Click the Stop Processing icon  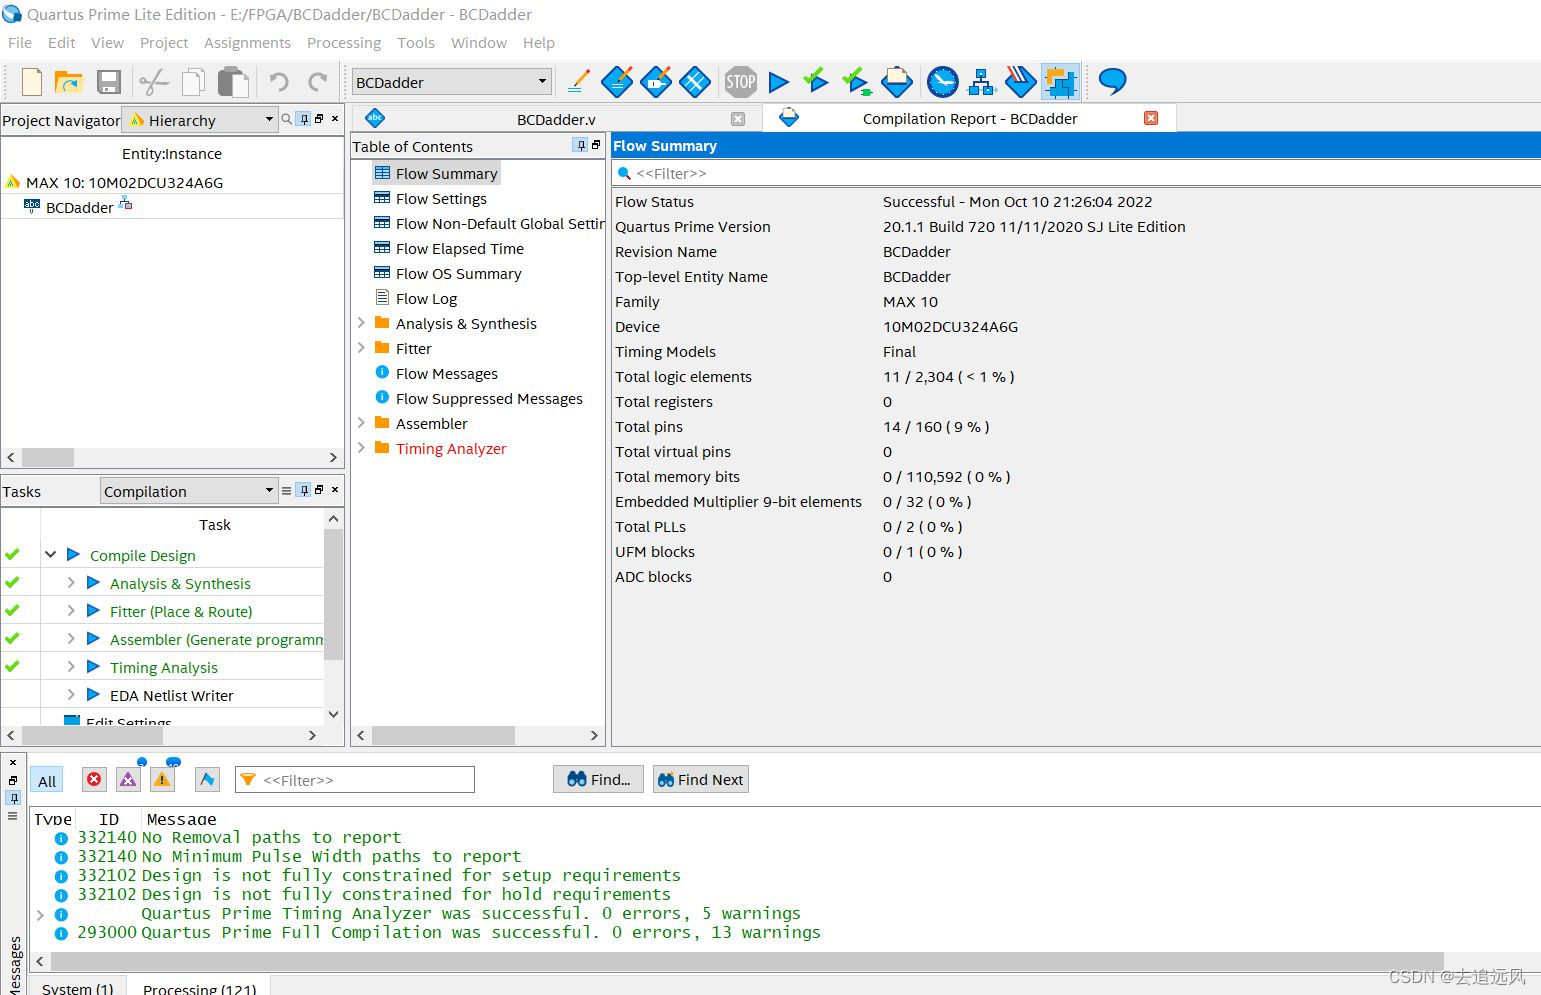(741, 82)
